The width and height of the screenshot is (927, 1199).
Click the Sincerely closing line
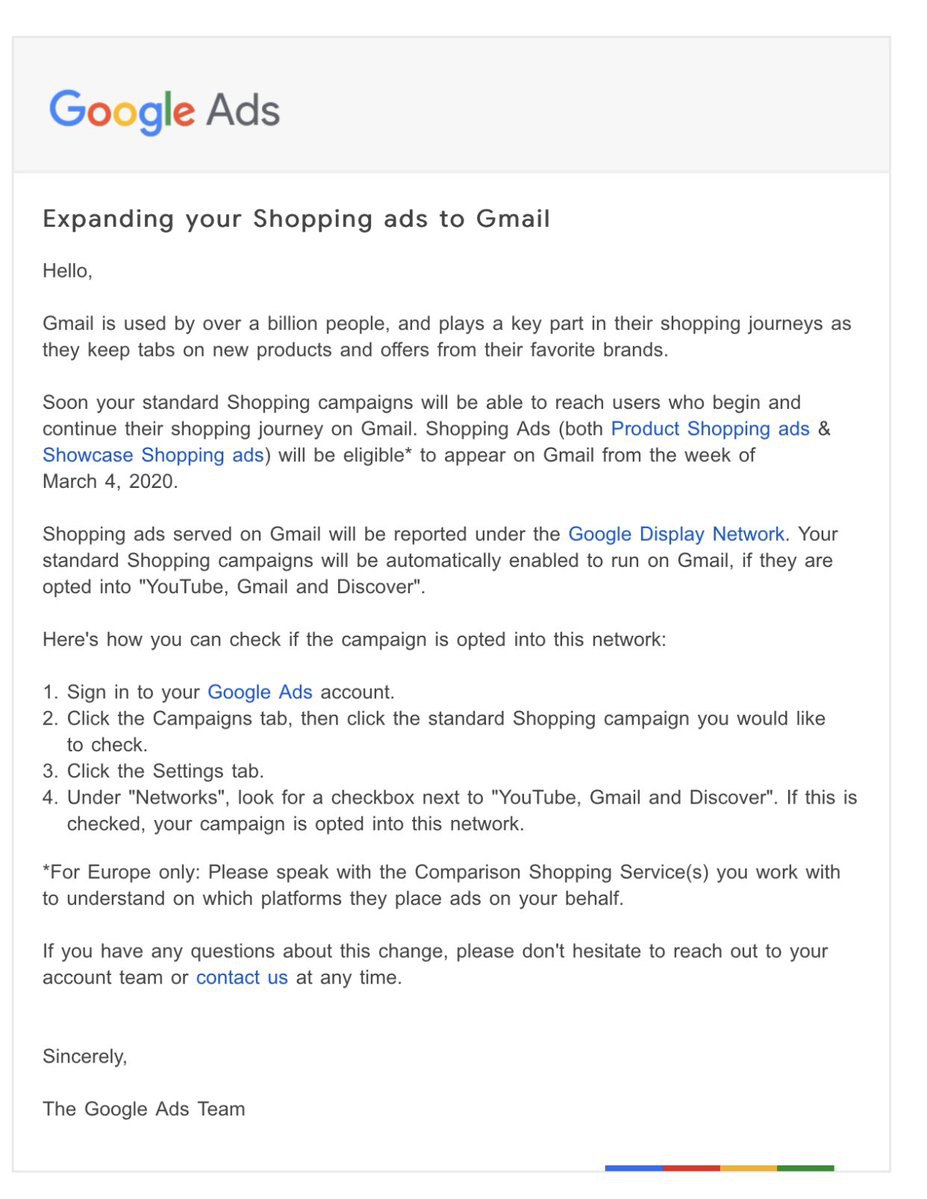pyautogui.click(x=84, y=1056)
